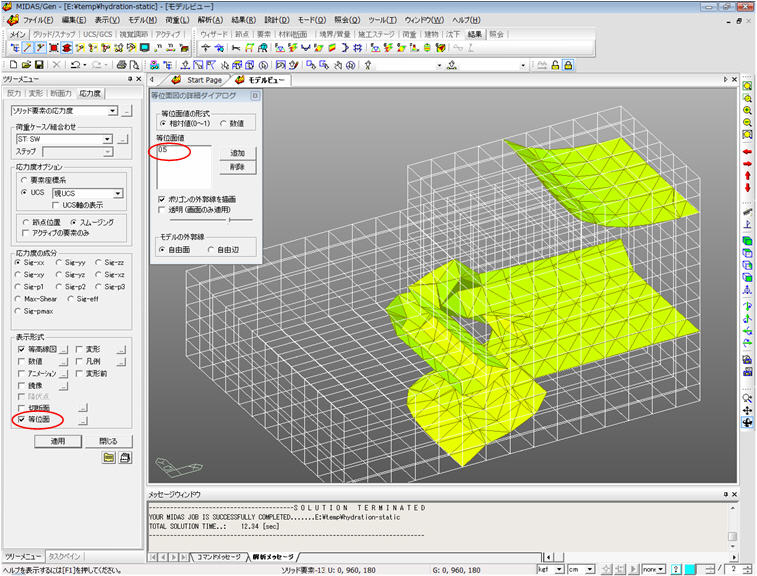
Task: Open the kgf force unit dropdown
Action: (x=559, y=570)
